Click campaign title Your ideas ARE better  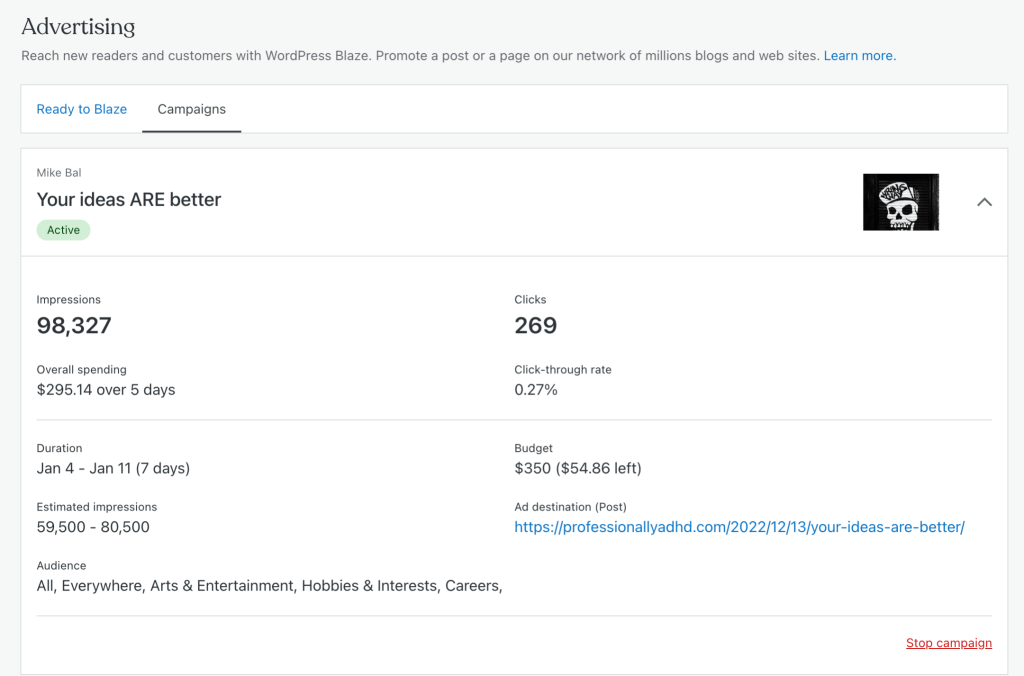(x=129, y=199)
